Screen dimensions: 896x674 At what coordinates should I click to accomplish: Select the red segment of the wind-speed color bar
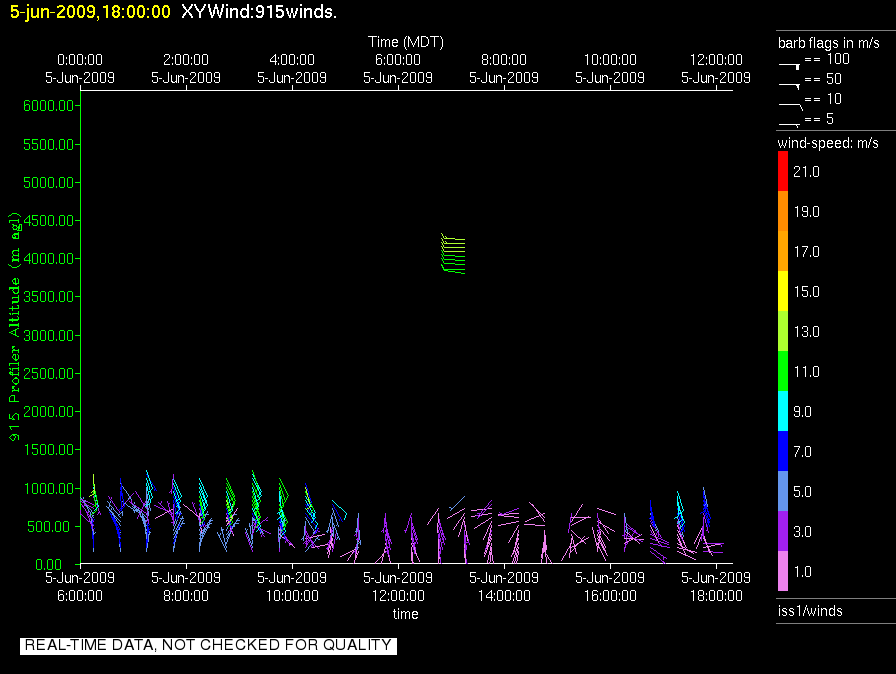784,172
